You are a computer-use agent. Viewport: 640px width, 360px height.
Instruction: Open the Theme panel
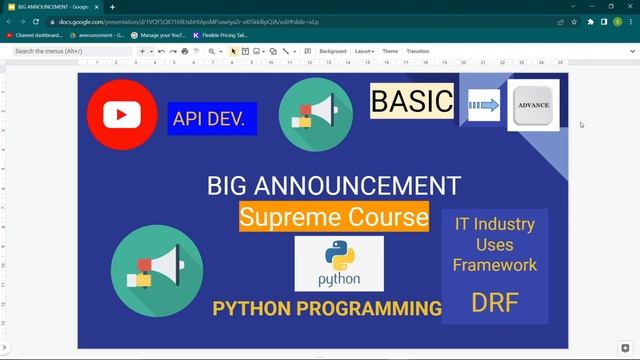[390, 51]
